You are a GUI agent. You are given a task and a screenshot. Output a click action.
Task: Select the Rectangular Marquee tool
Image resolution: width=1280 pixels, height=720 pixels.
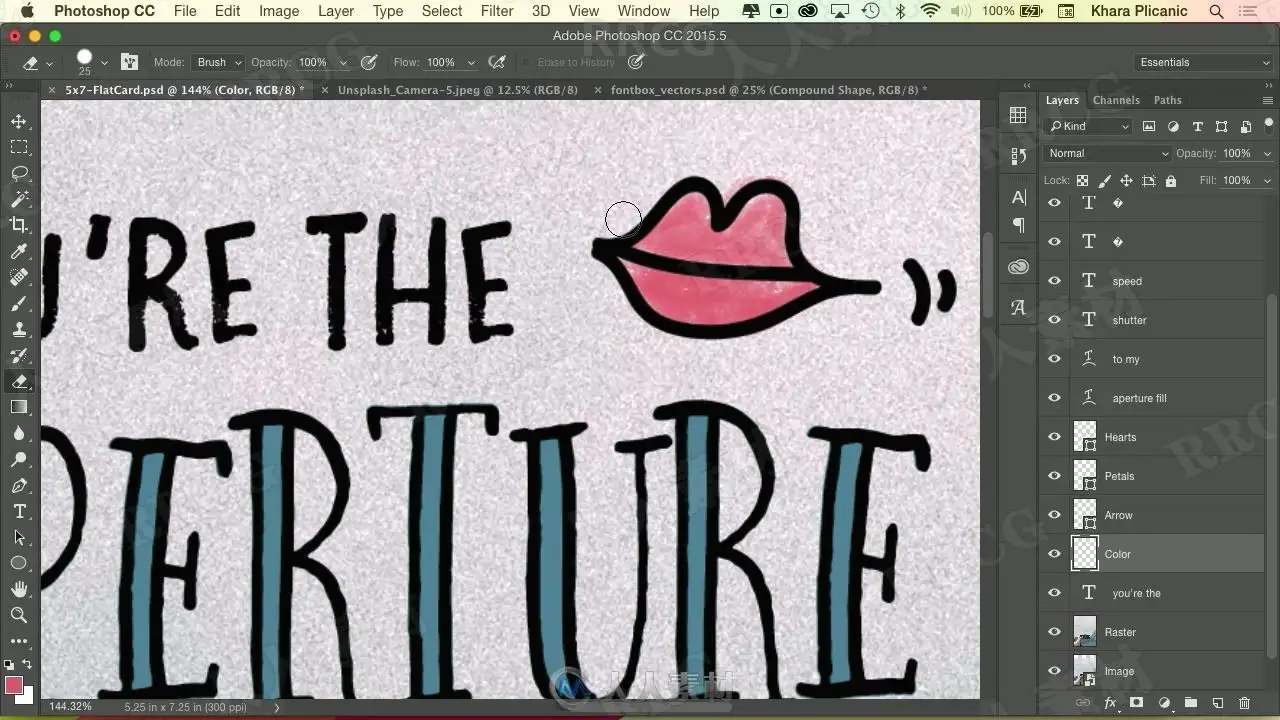click(x=19, y=147)
